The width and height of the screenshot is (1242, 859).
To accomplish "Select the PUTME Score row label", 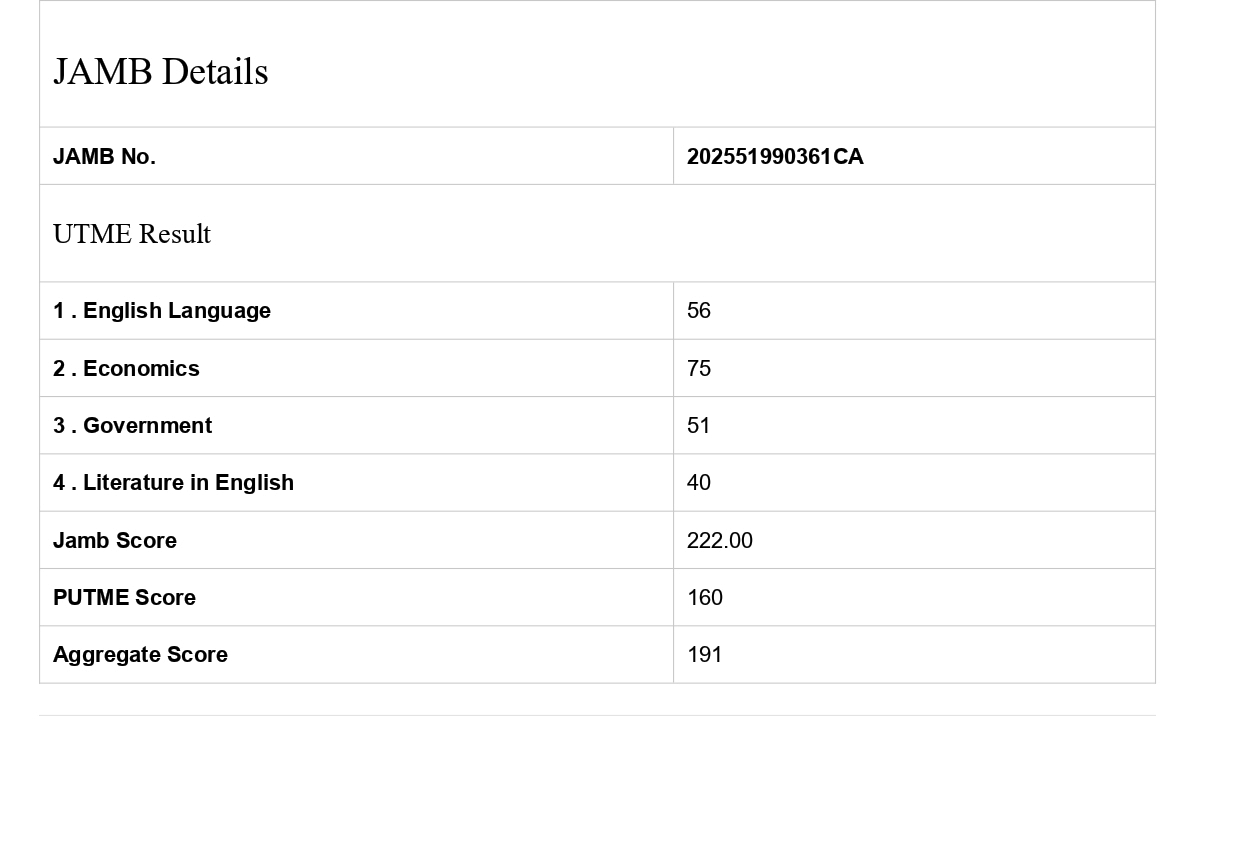I will [x=124, y=598].
